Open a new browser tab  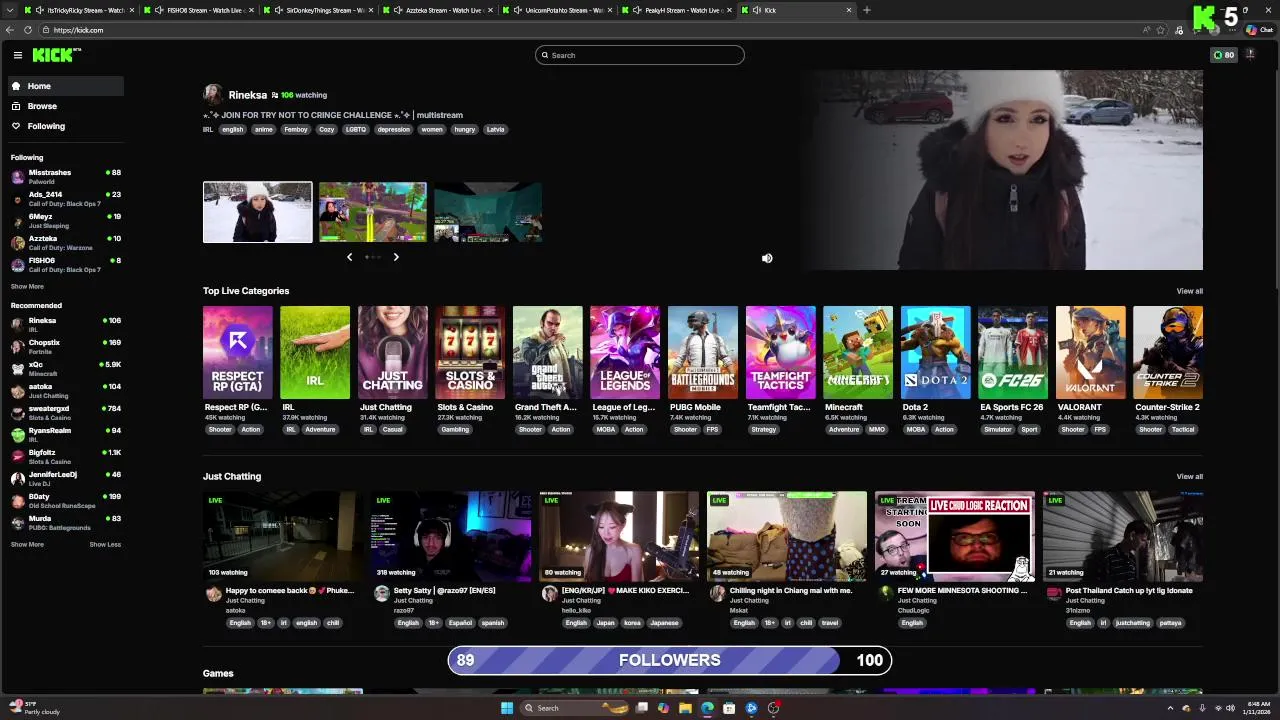click(x=866, y=10)
